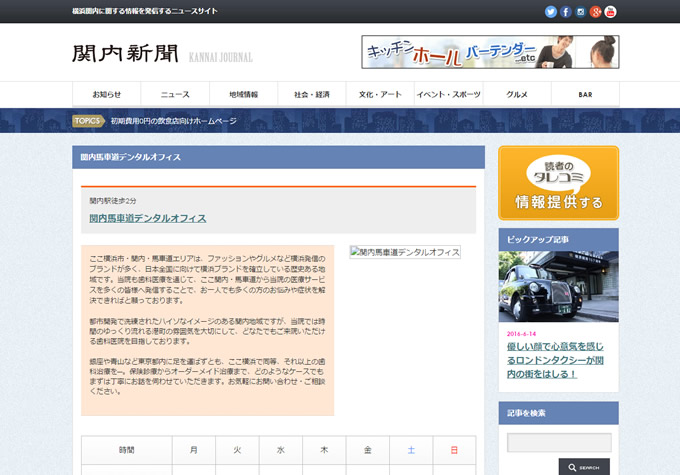Click the 木 column header

(324, 450)
